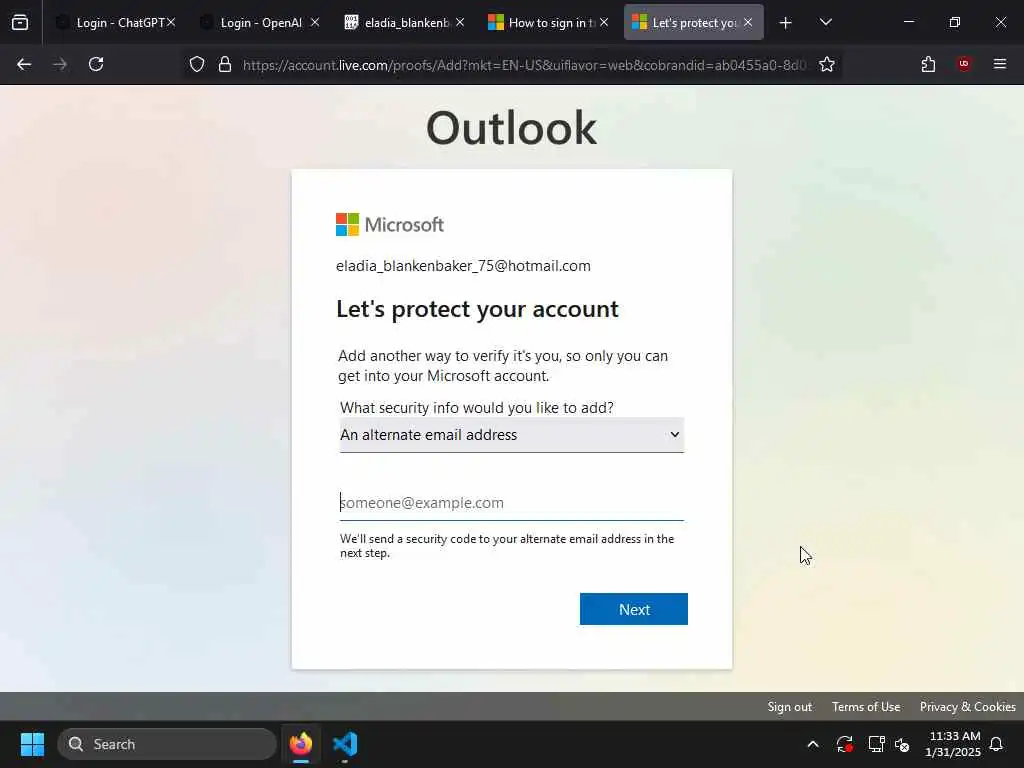This screenshot has width=1024, height=768.
Task: Open uBlock Origin extension icon
Action: point(964,64)
